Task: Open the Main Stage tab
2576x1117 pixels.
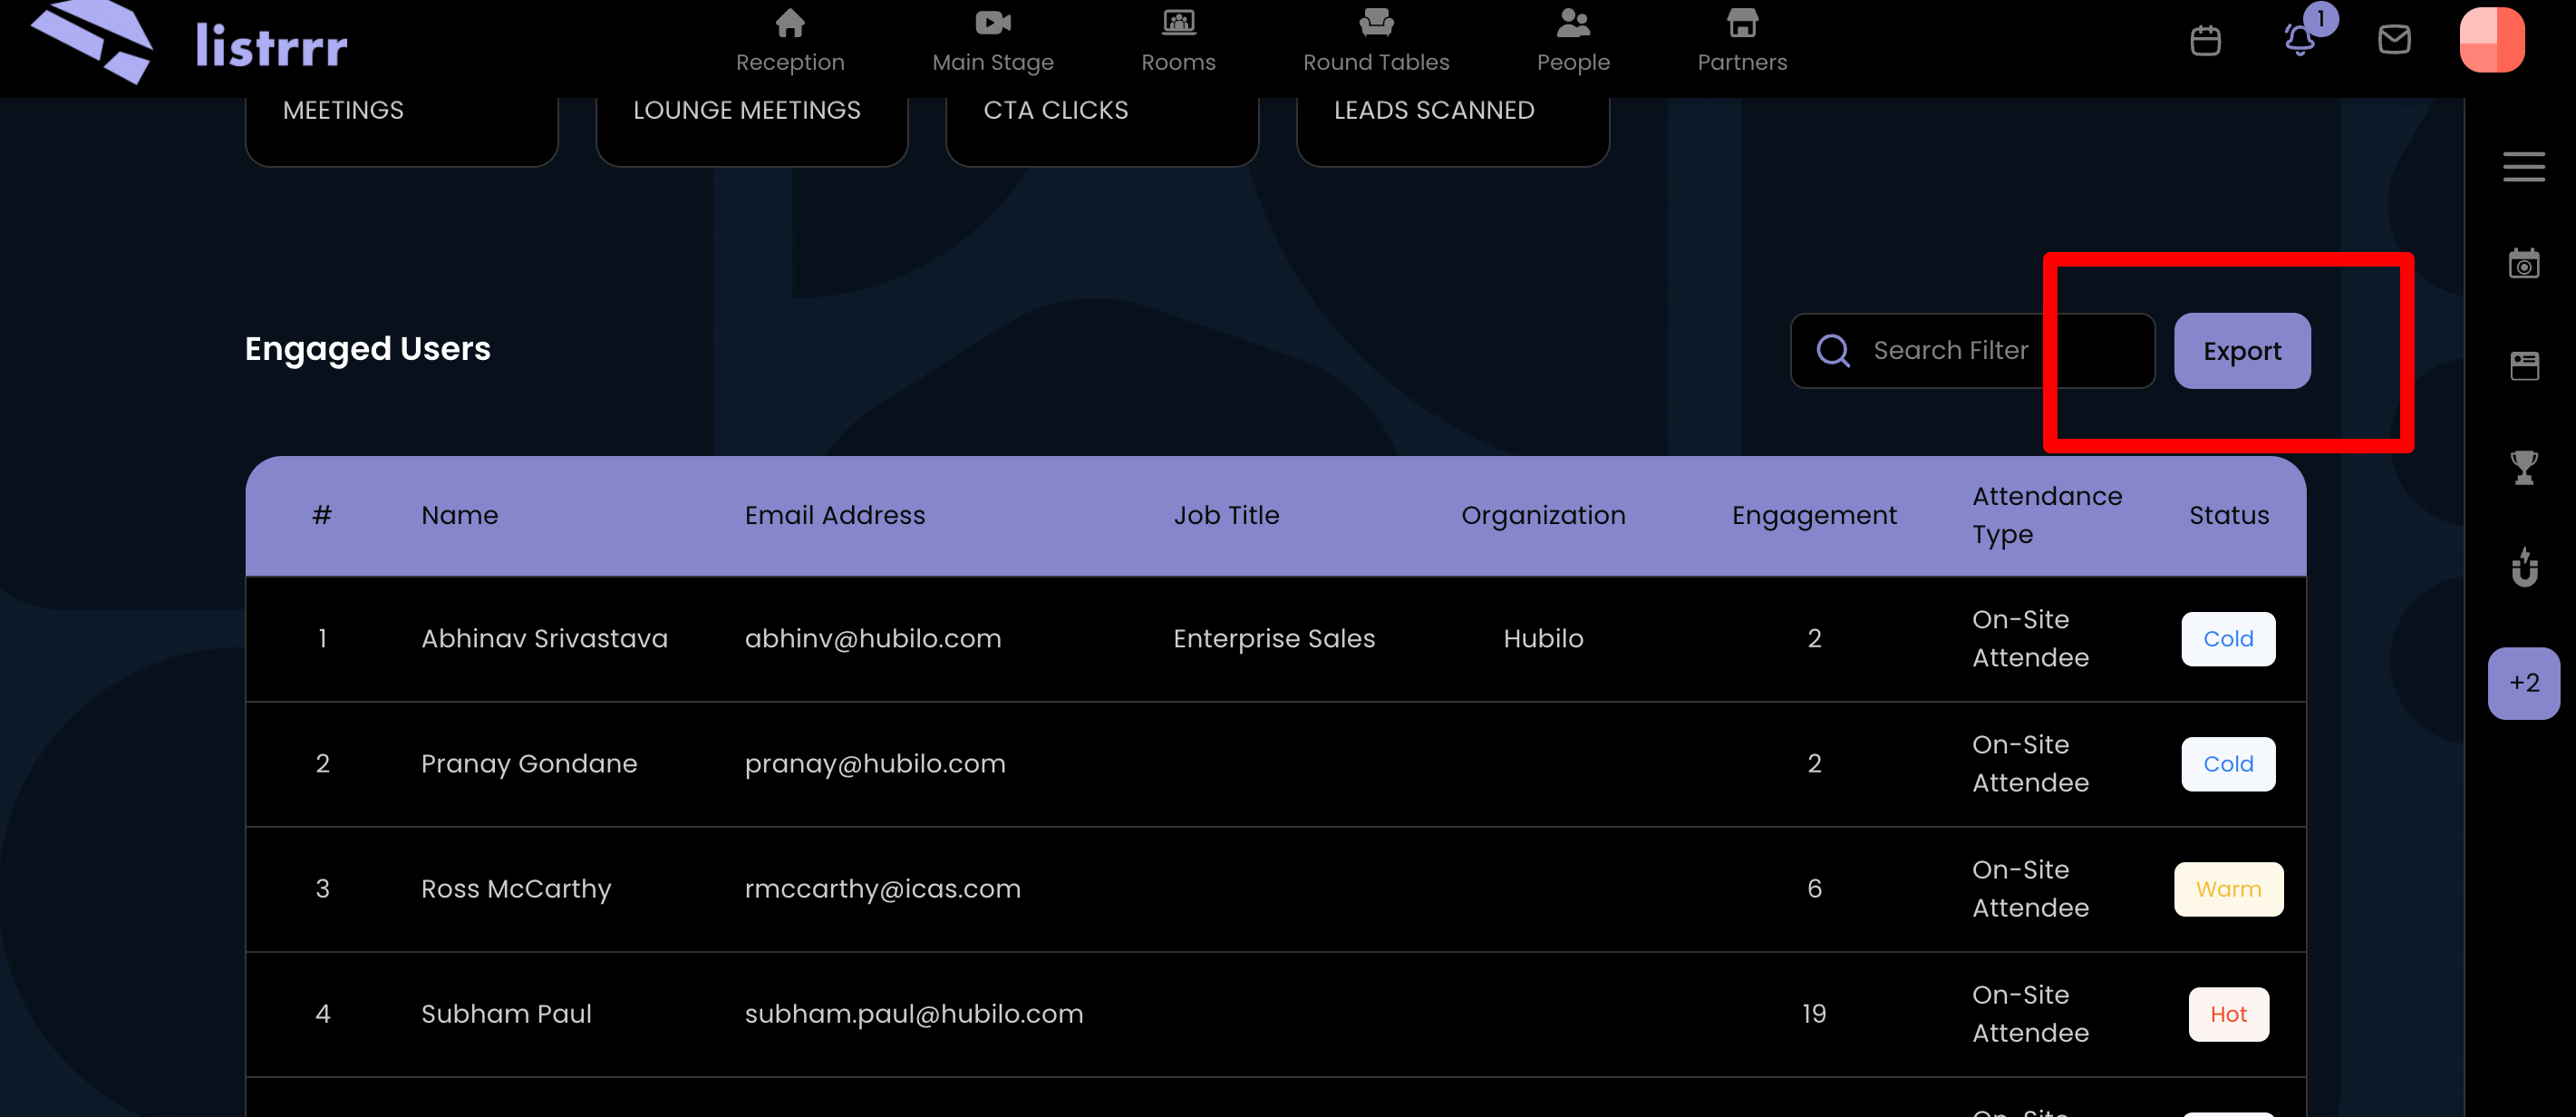Action: coord(993,42)
